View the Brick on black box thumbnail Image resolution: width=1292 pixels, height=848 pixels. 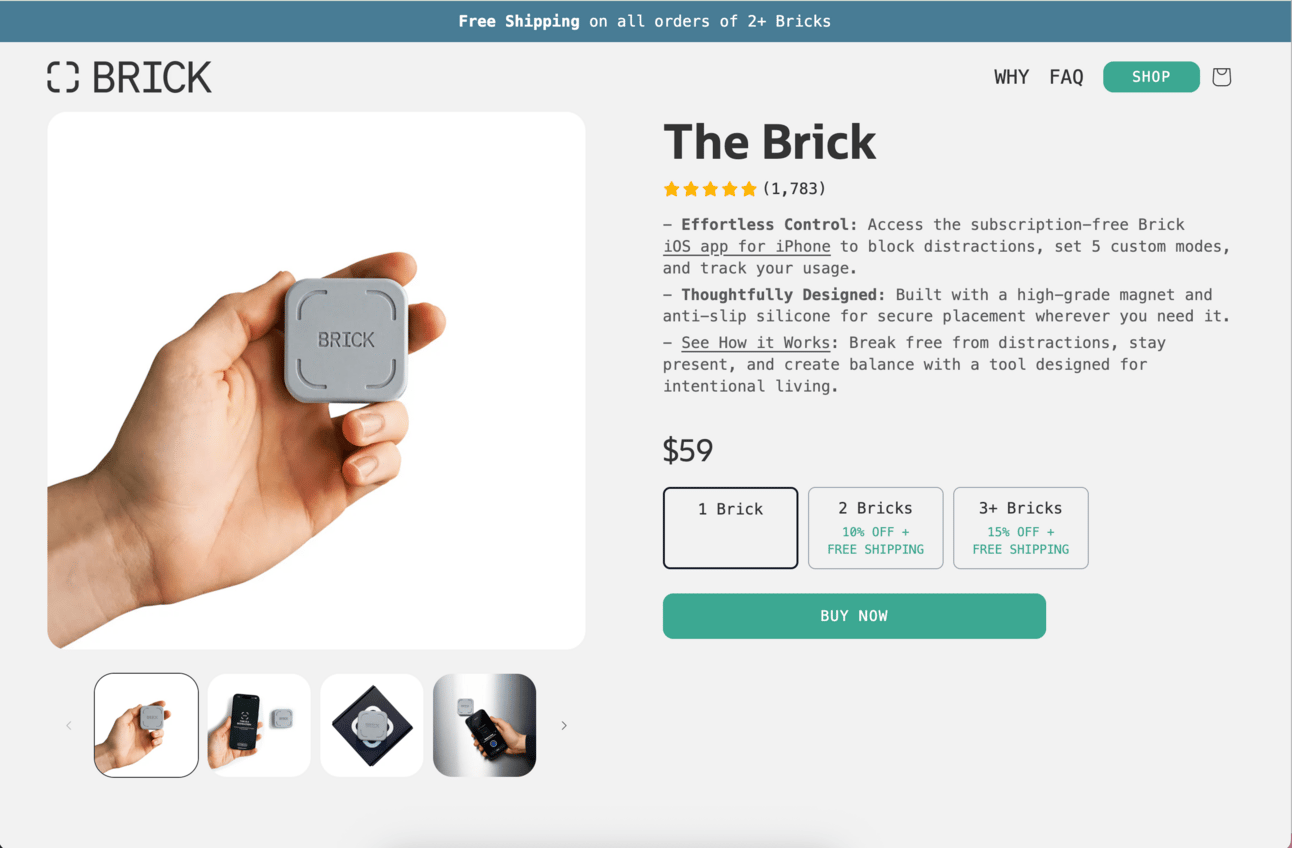[x=372, y=725]
